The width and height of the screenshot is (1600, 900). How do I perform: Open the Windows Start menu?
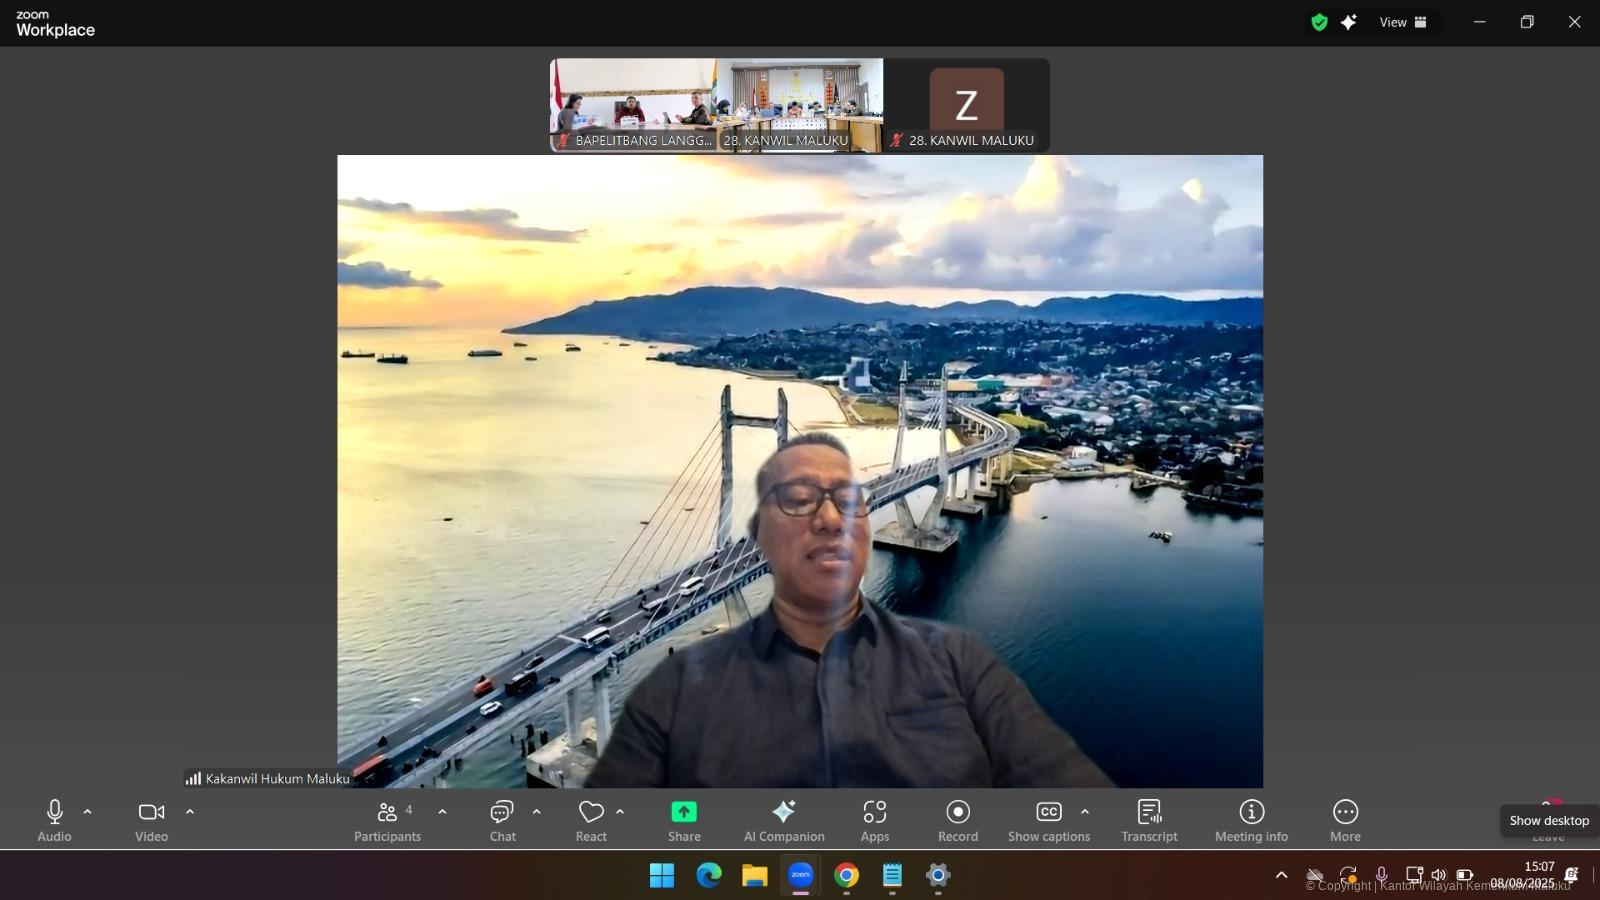coord(662,876)
